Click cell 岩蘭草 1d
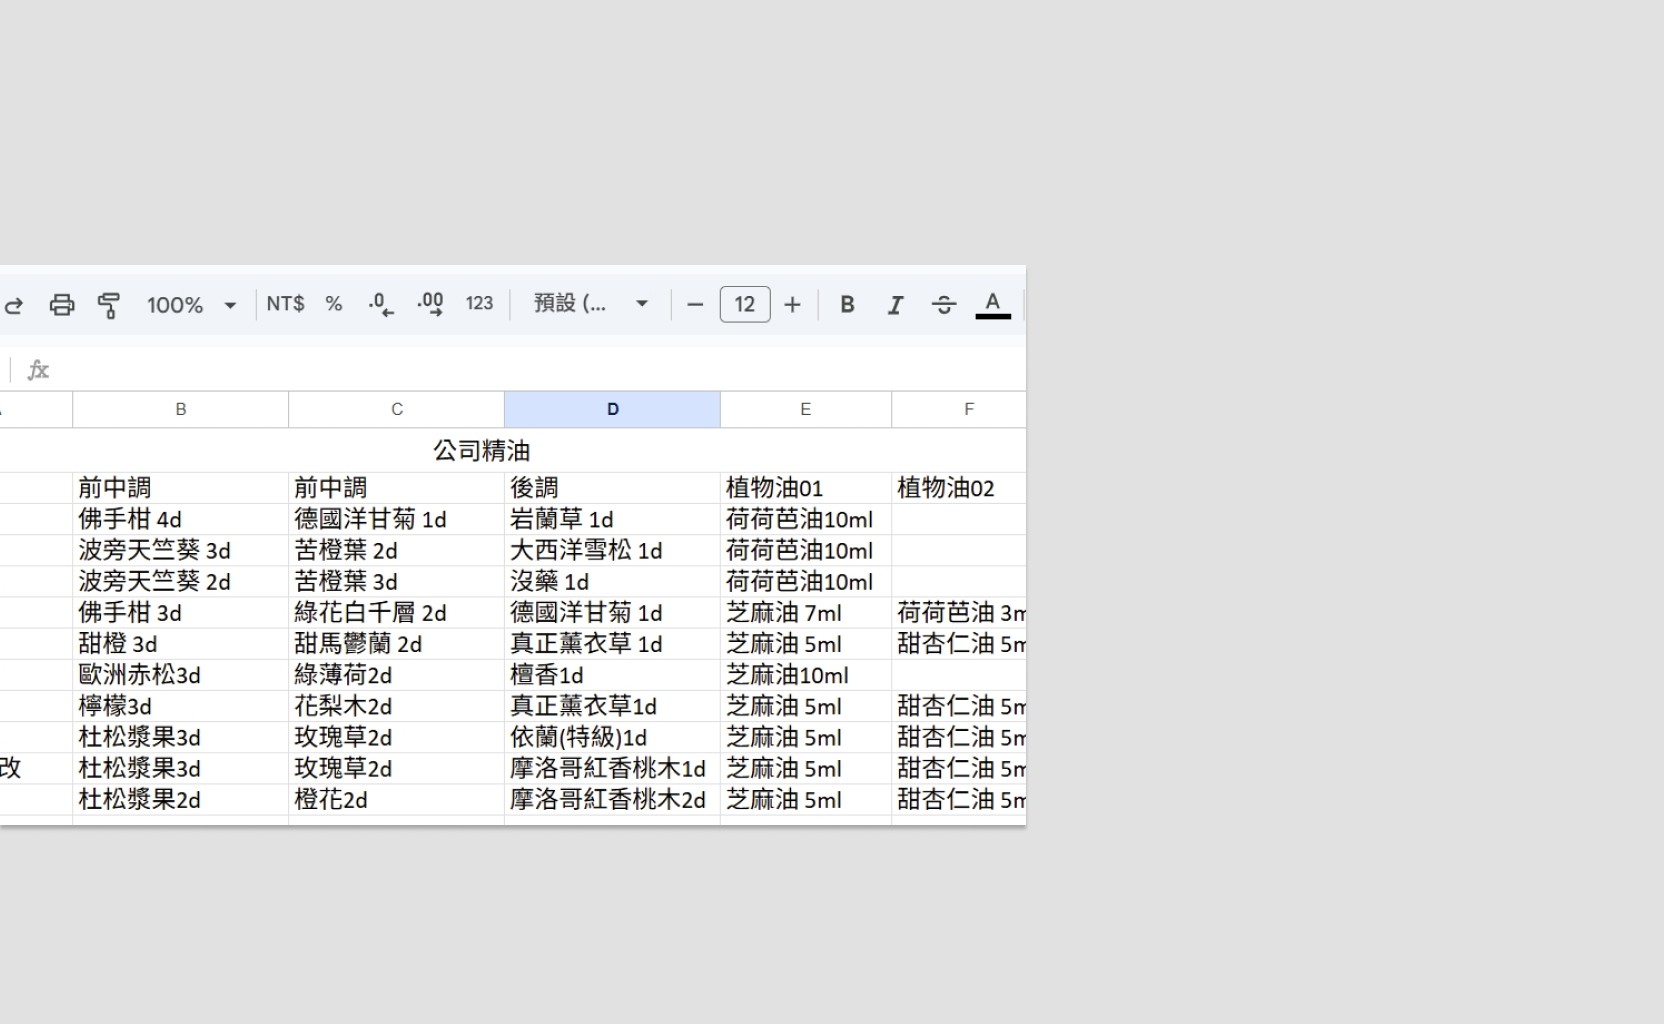This screenshot has height=1024, width=1664. pos(613,519)
